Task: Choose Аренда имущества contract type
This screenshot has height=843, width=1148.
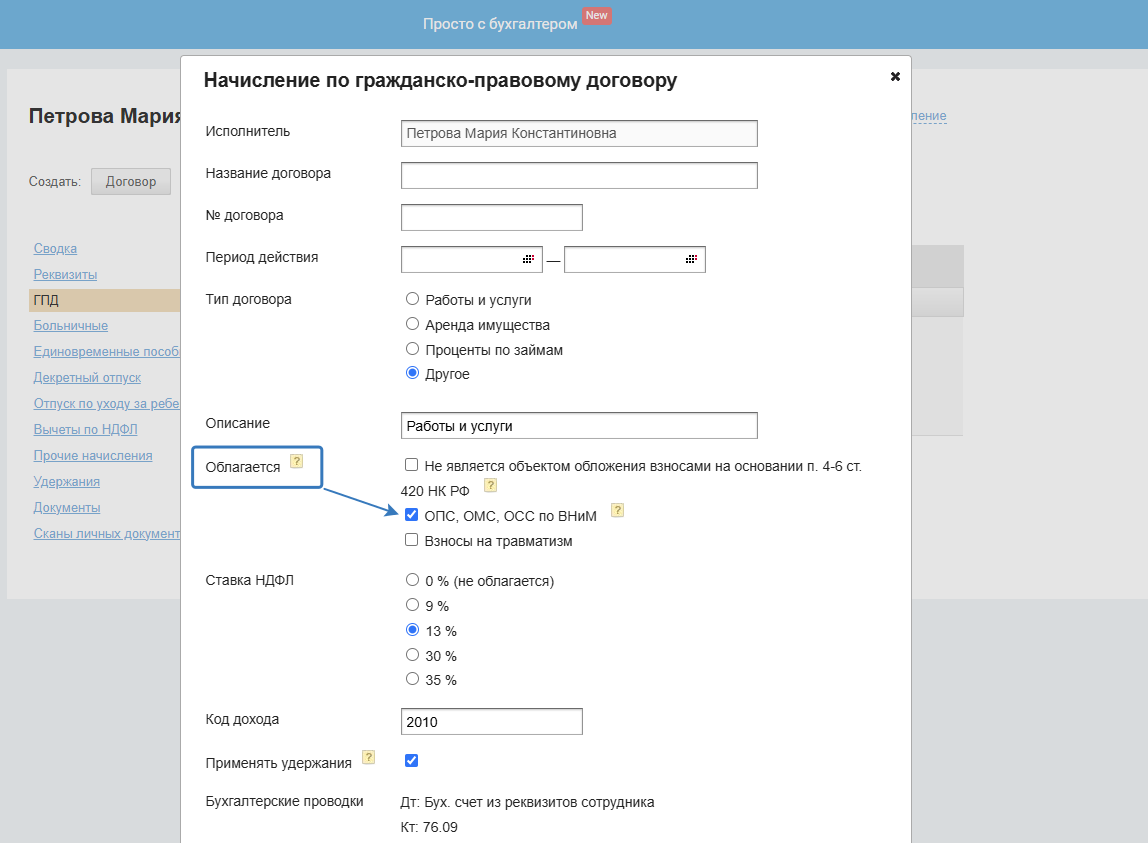Action: 412,324
